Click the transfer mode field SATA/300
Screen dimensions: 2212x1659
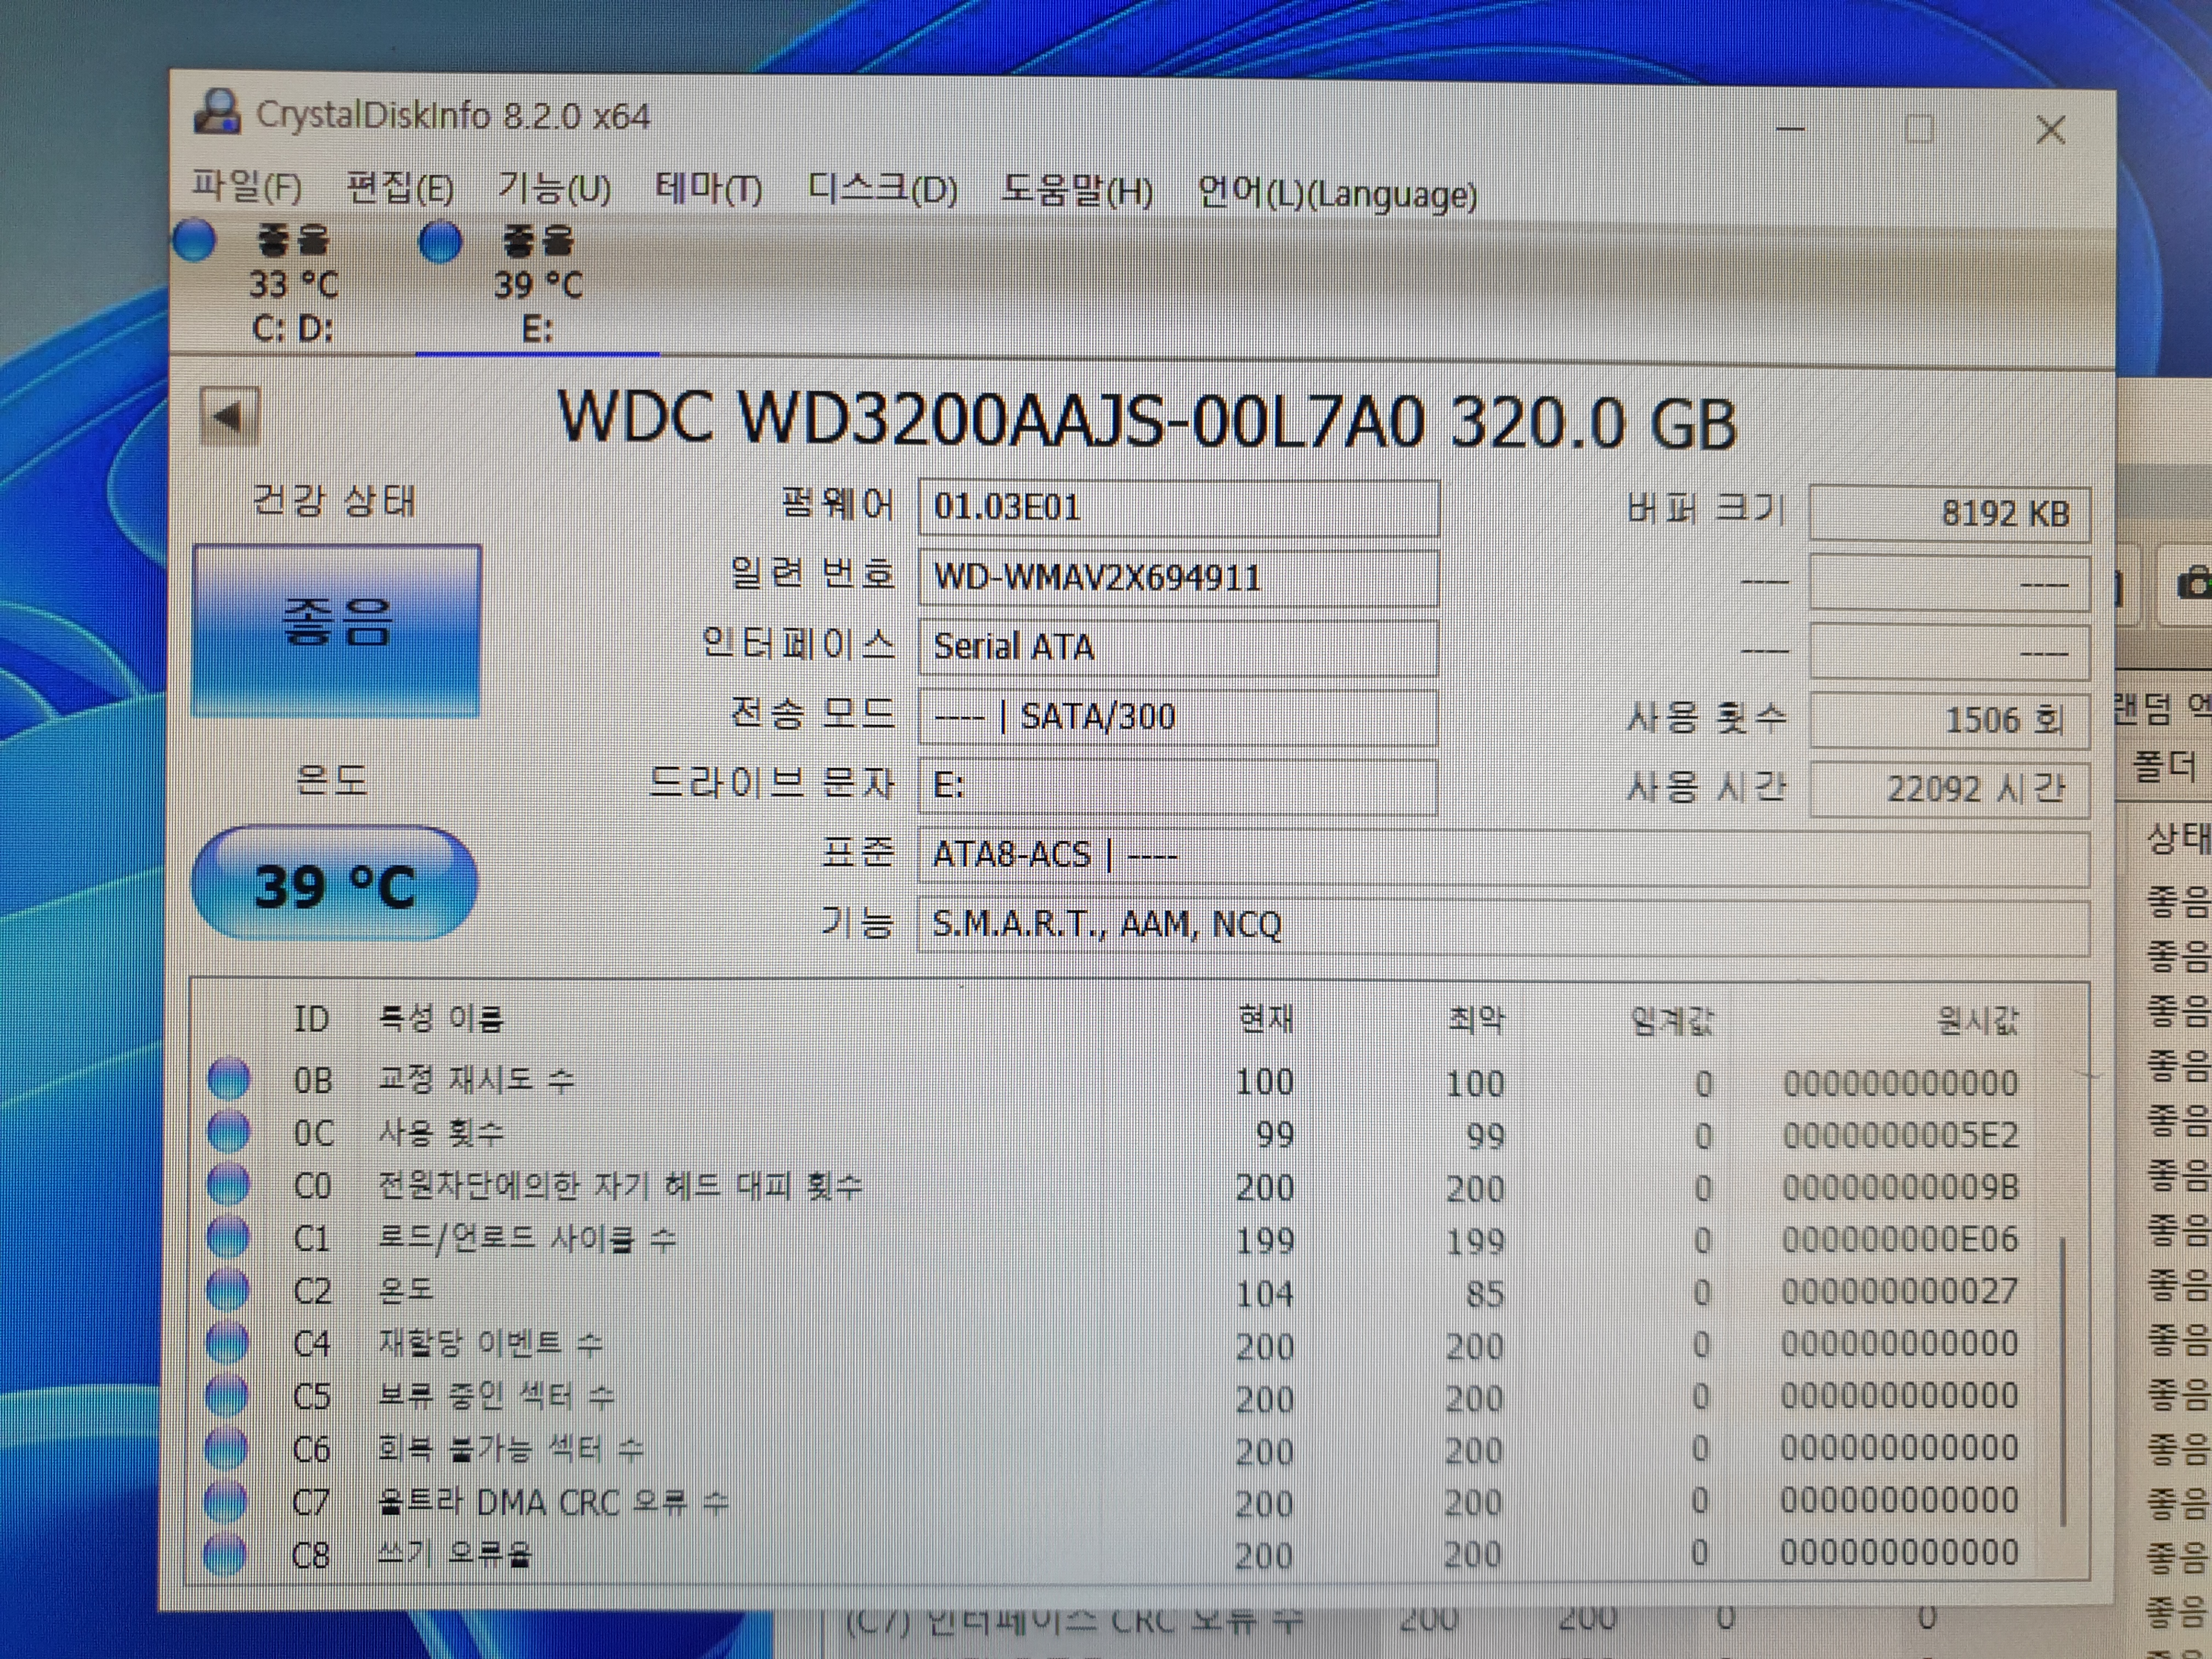[1178, 717]
